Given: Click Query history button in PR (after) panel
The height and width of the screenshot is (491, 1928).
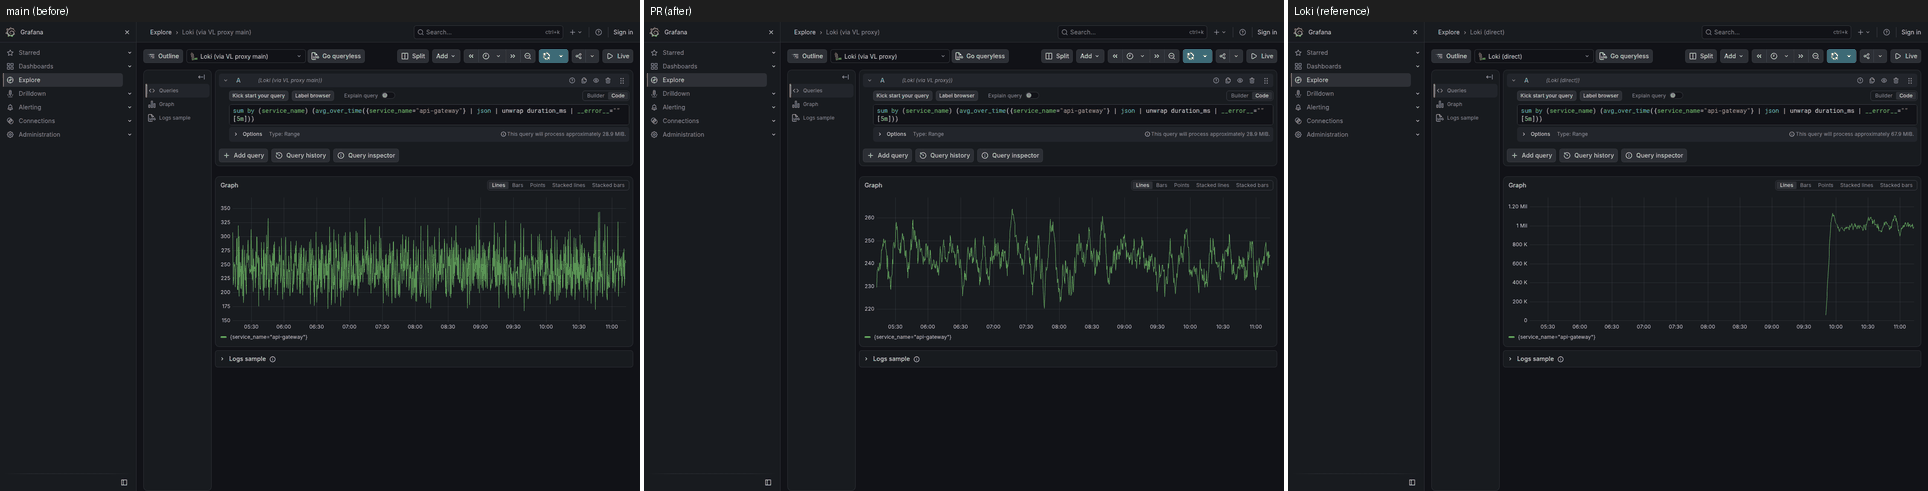Looking at the screenshot, I should point(944,155).
